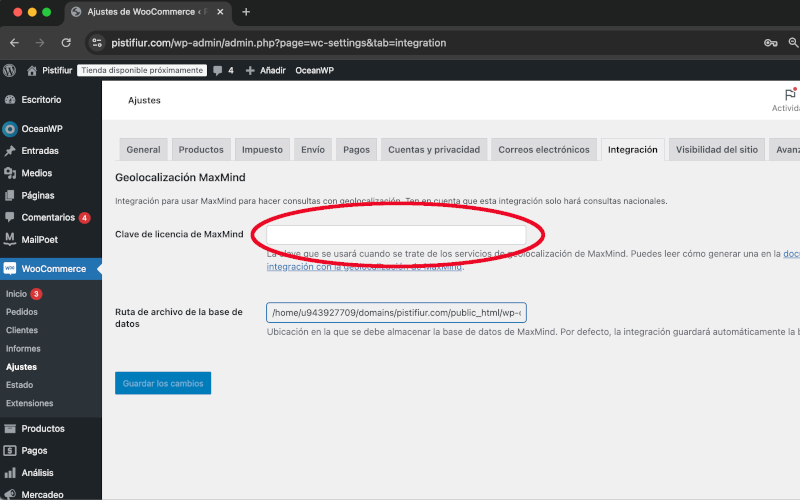Open the MaxMind integration documentation link
800x500 pixels.
[x=365, y=266]
